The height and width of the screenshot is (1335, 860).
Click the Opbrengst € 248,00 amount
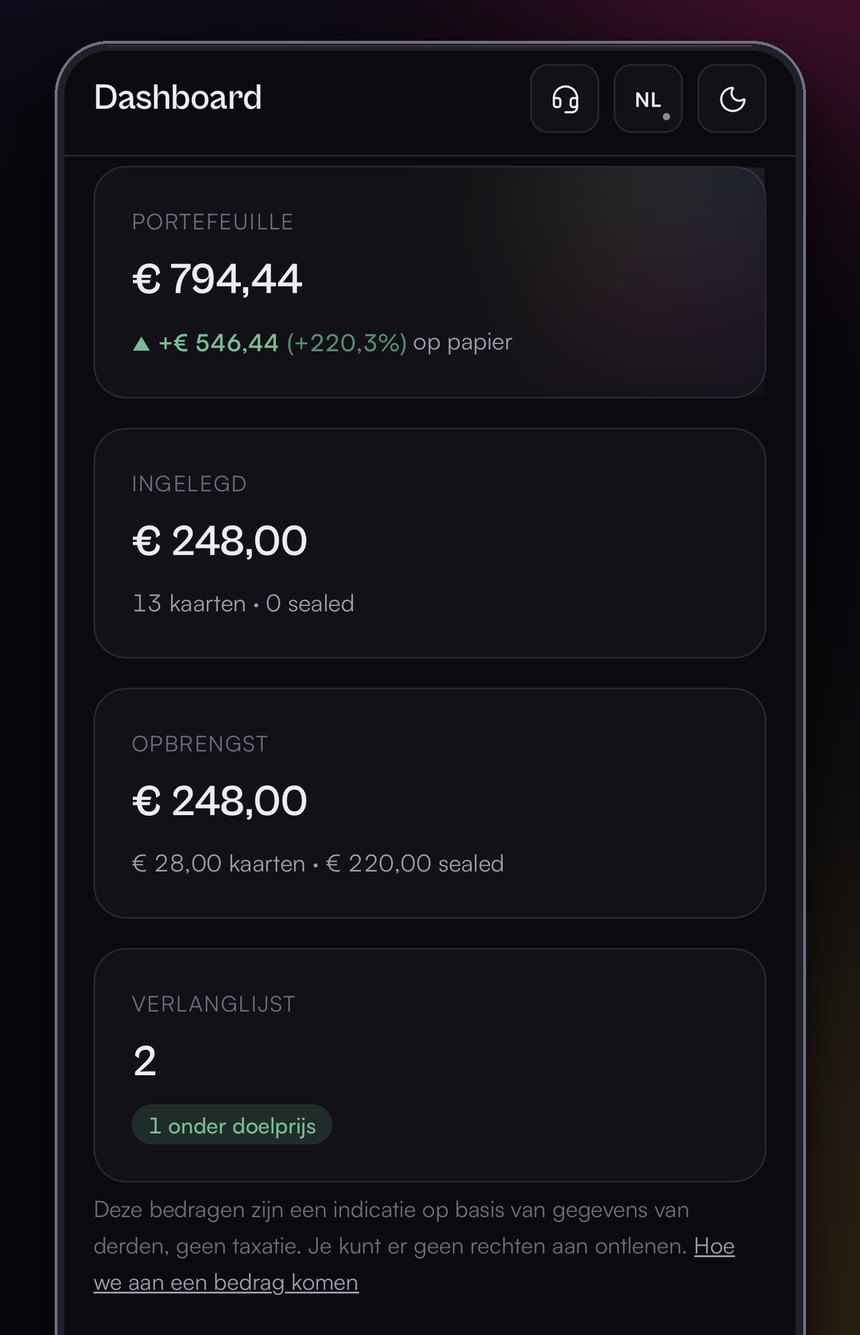pyautogui.click(x=219, y=801)
